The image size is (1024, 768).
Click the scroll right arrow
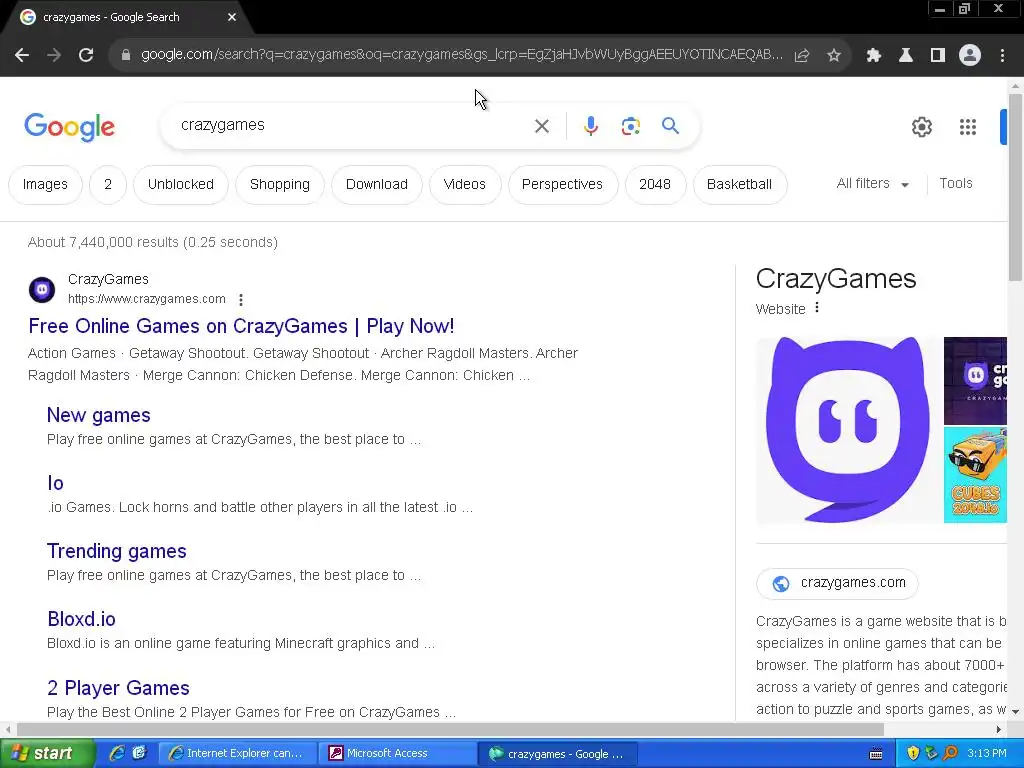click(x=999, y=729)
